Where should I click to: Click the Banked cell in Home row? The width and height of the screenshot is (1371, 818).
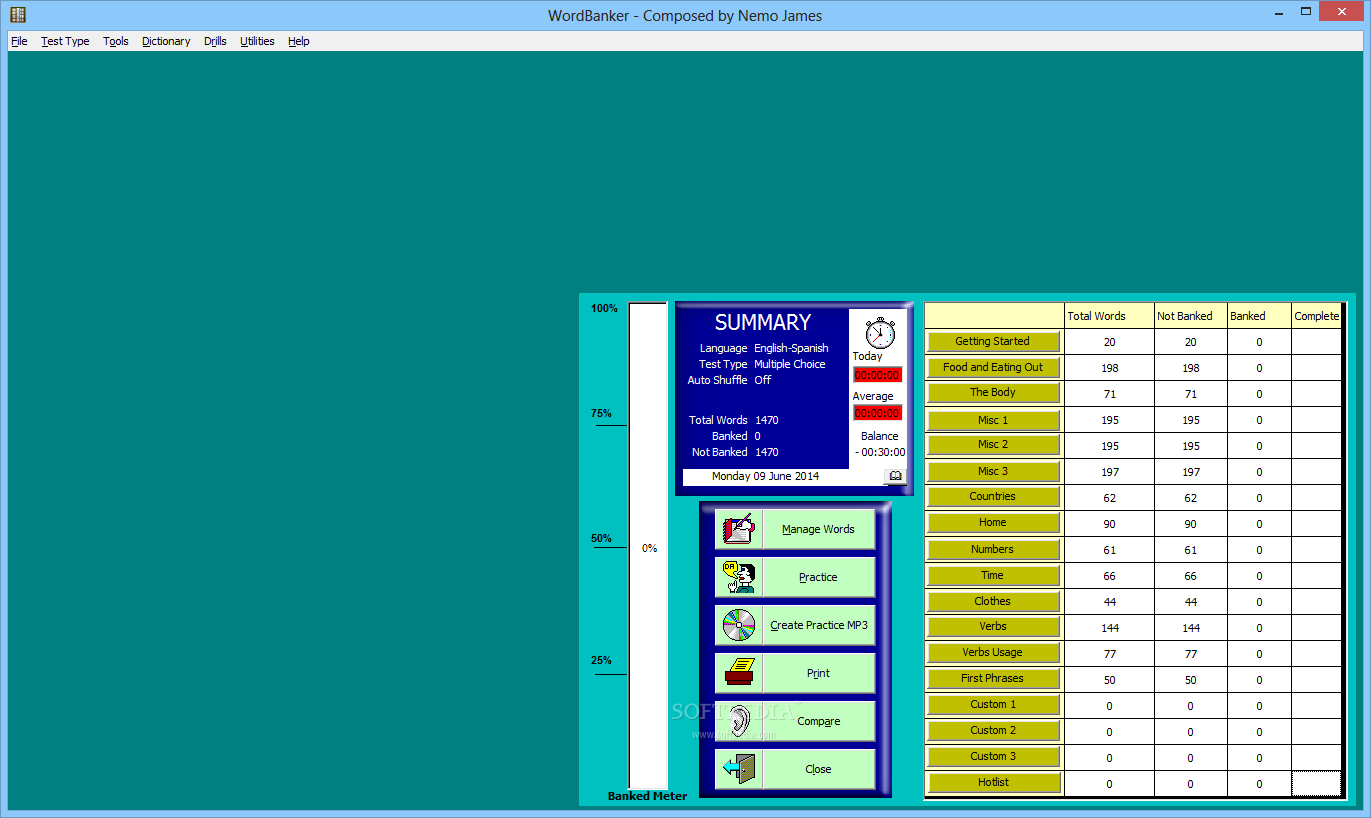(x=1259, y=524)
